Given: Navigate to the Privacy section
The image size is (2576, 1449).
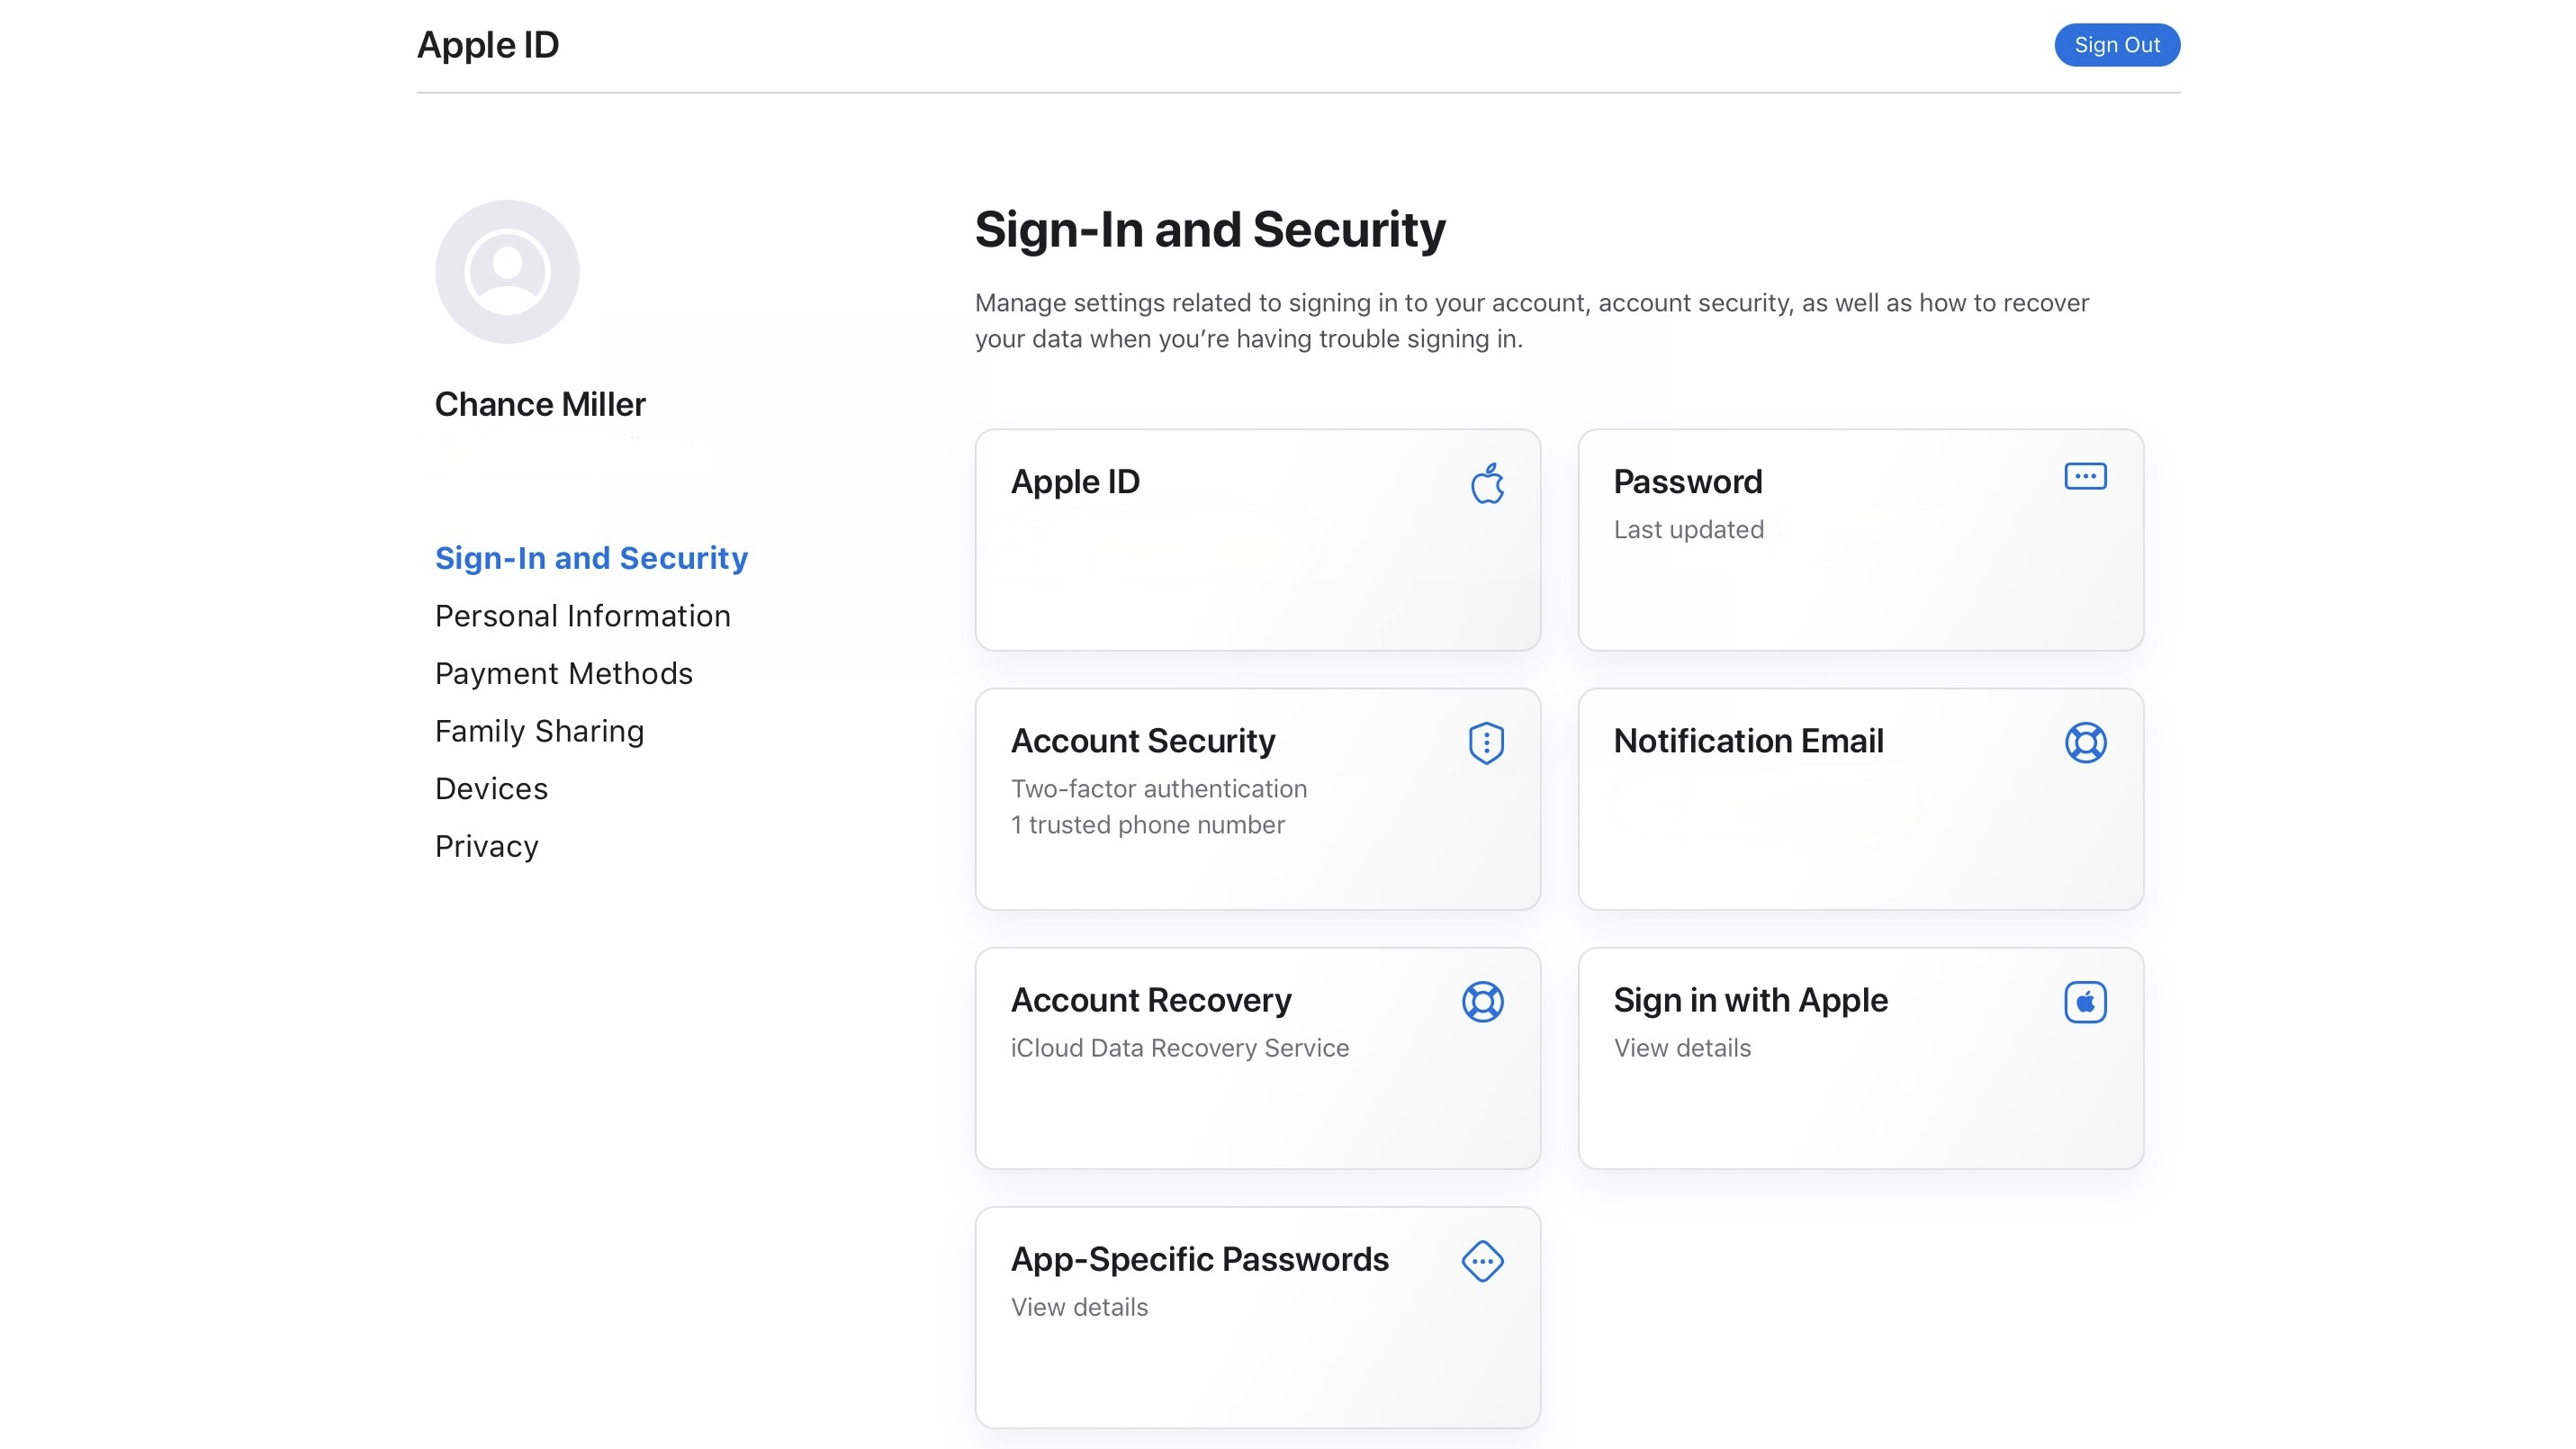Looking at the screenshot, I should (x=486, y=845).
